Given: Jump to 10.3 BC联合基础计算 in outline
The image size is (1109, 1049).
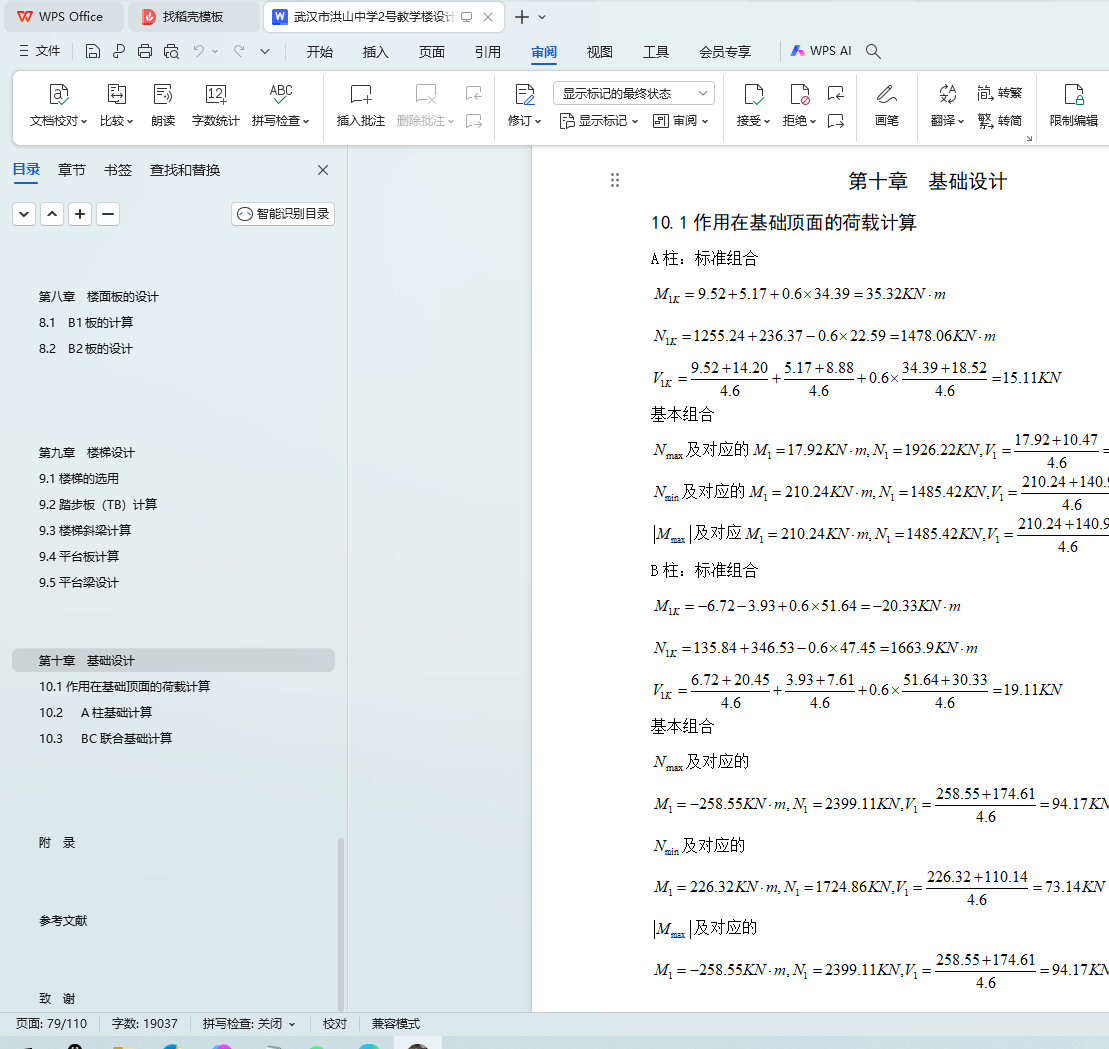Looking at the screenshot, I should coord(105,738).
